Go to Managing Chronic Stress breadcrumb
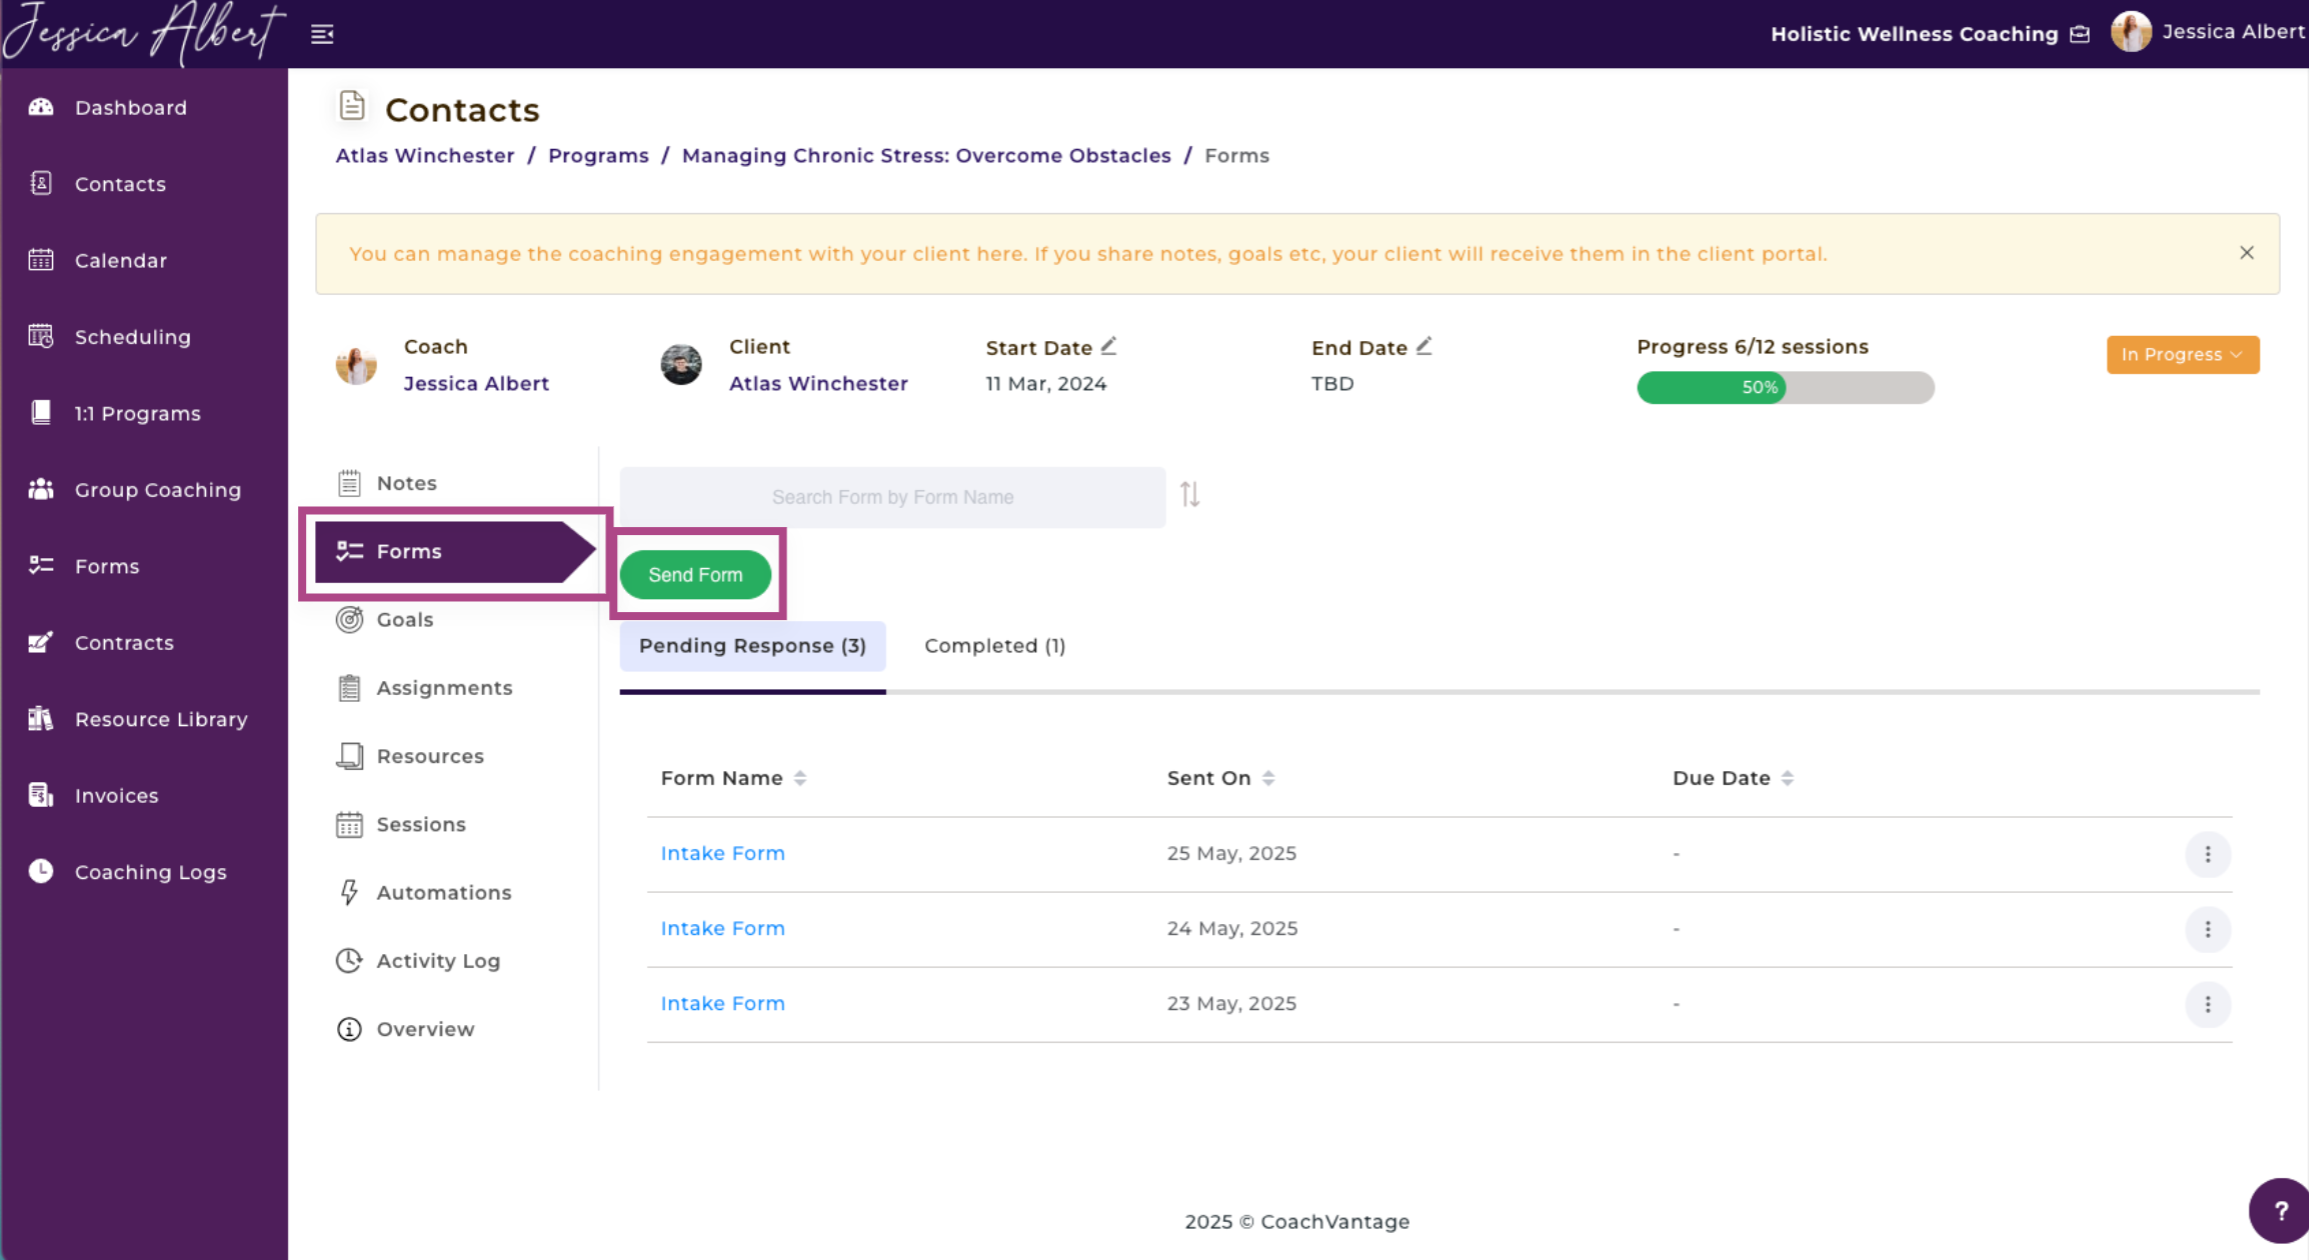Viewport: 2309px width, 1260px height. tap(926, 156)
